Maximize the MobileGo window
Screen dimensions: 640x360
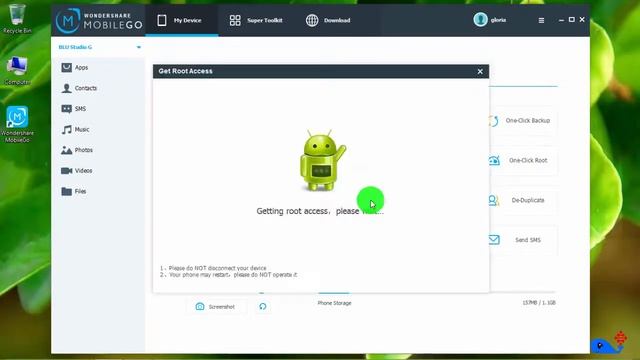click(x=572, y=20)
